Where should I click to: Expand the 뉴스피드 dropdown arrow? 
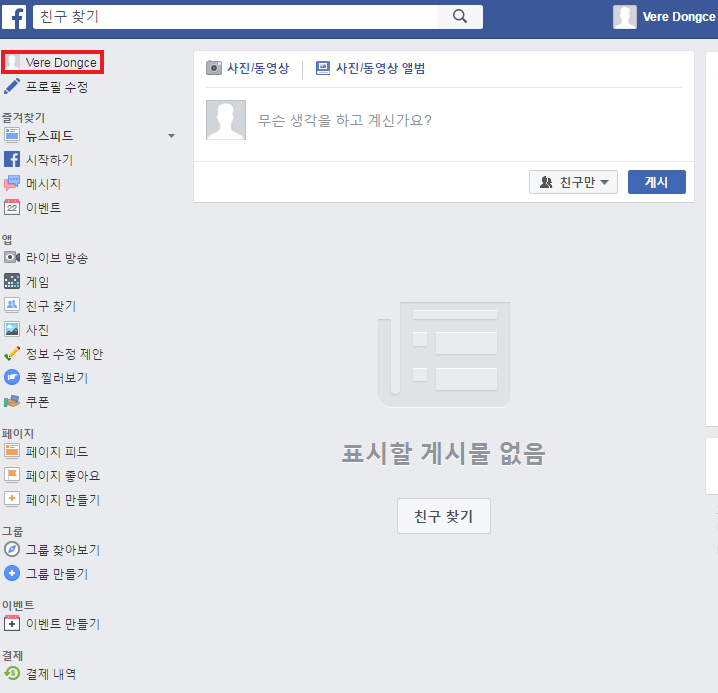[x=171, y=136]
